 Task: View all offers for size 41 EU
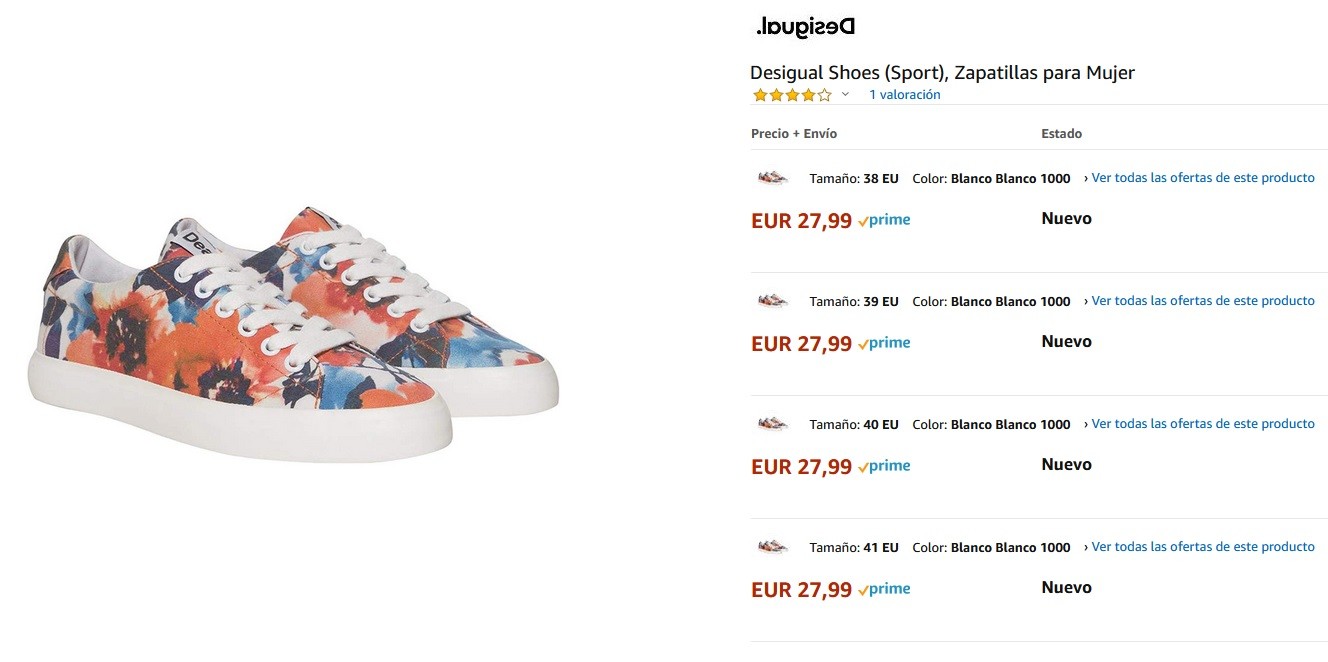click(x=1202, y=547)
